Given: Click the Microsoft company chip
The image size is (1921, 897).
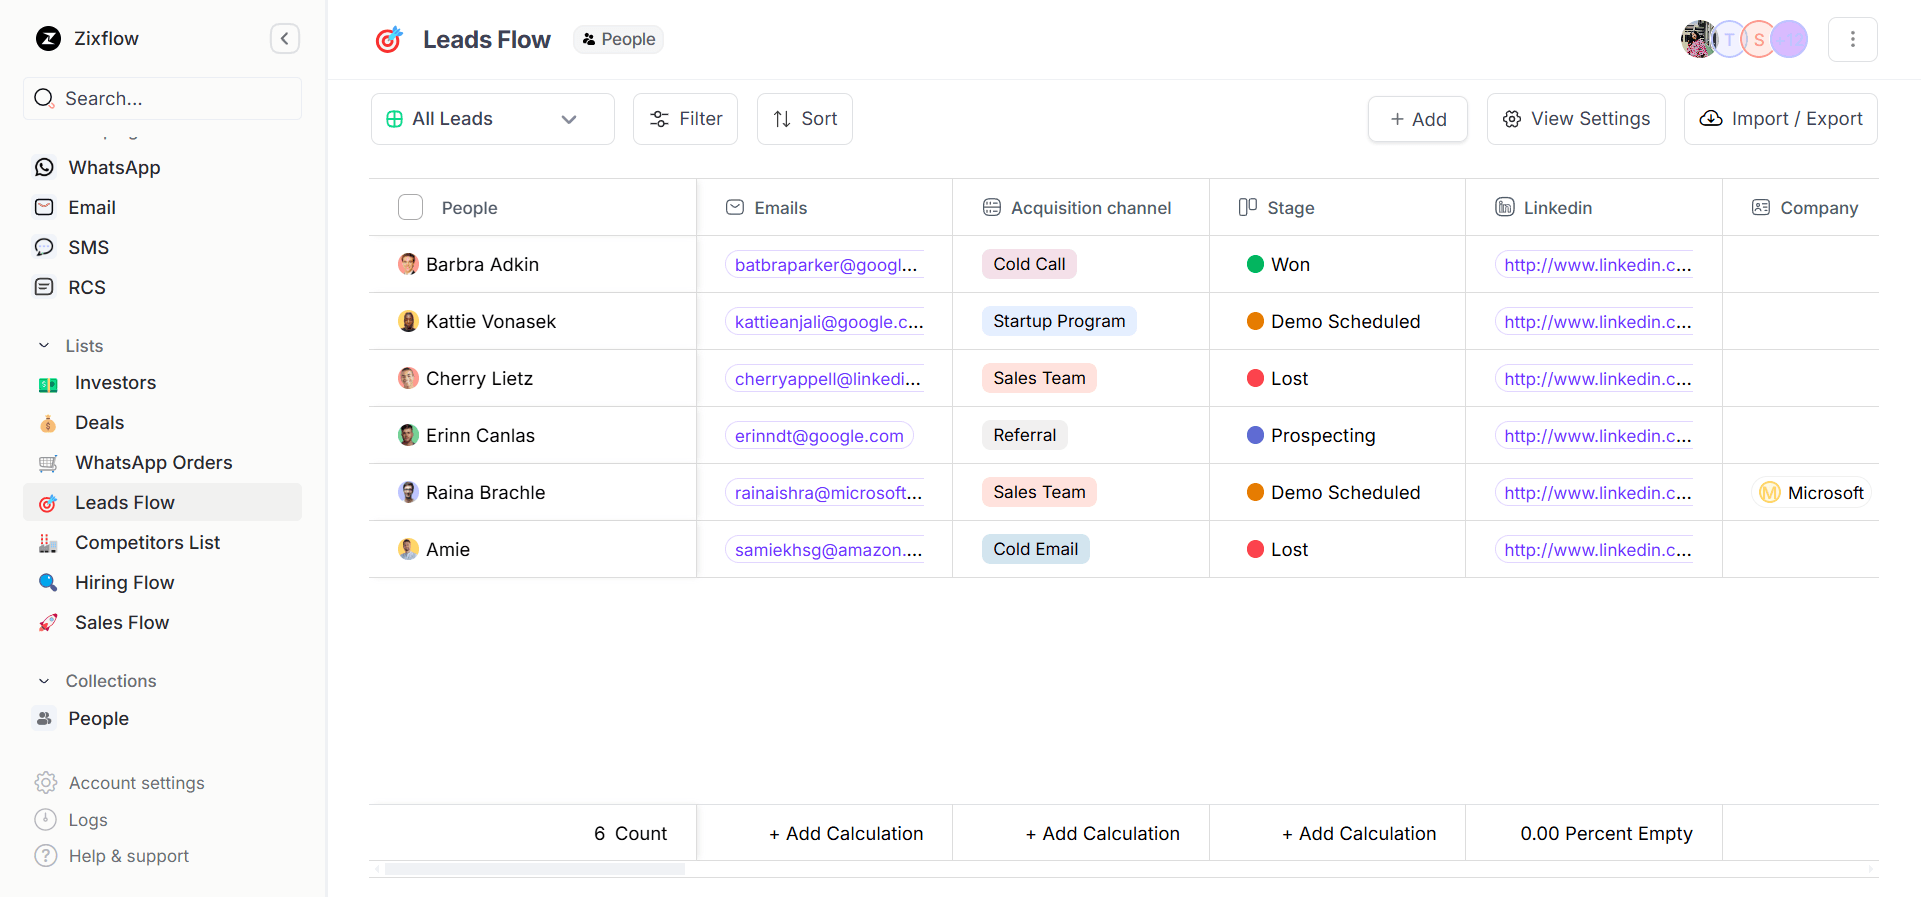Looking at the screenshot, I should click(1812, 492).
